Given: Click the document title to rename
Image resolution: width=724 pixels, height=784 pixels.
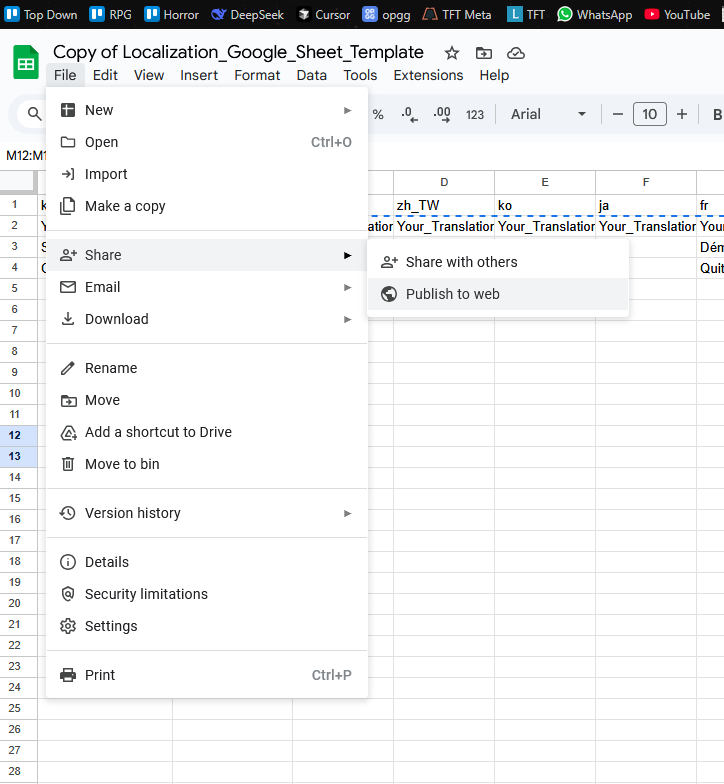Looking at the screenshot, I should click(238, 52).
